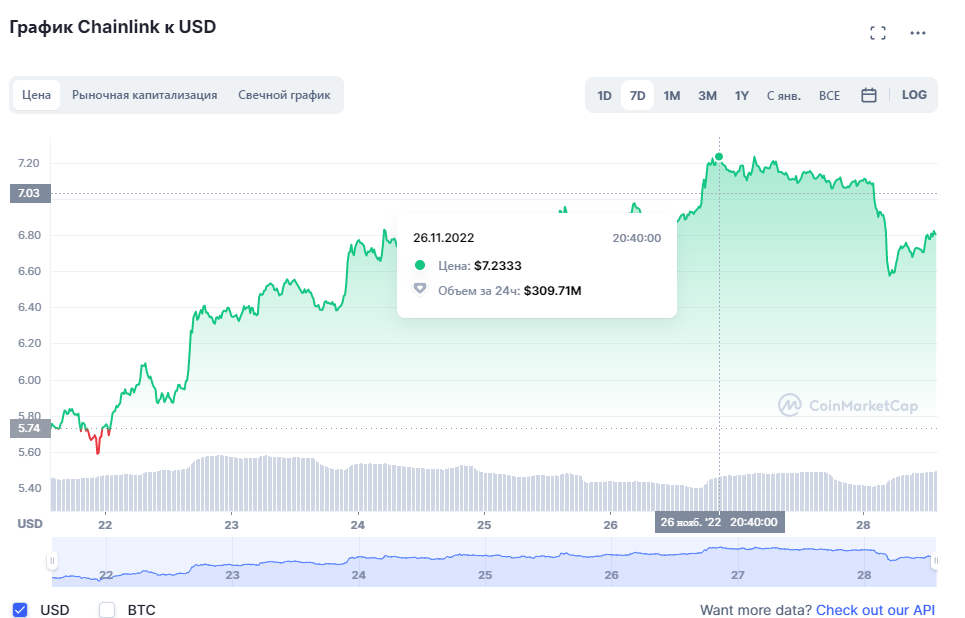The image size is (965, 618).
Task: Click the $7.2333 price value in tooltip
Action: coord(498,266)
